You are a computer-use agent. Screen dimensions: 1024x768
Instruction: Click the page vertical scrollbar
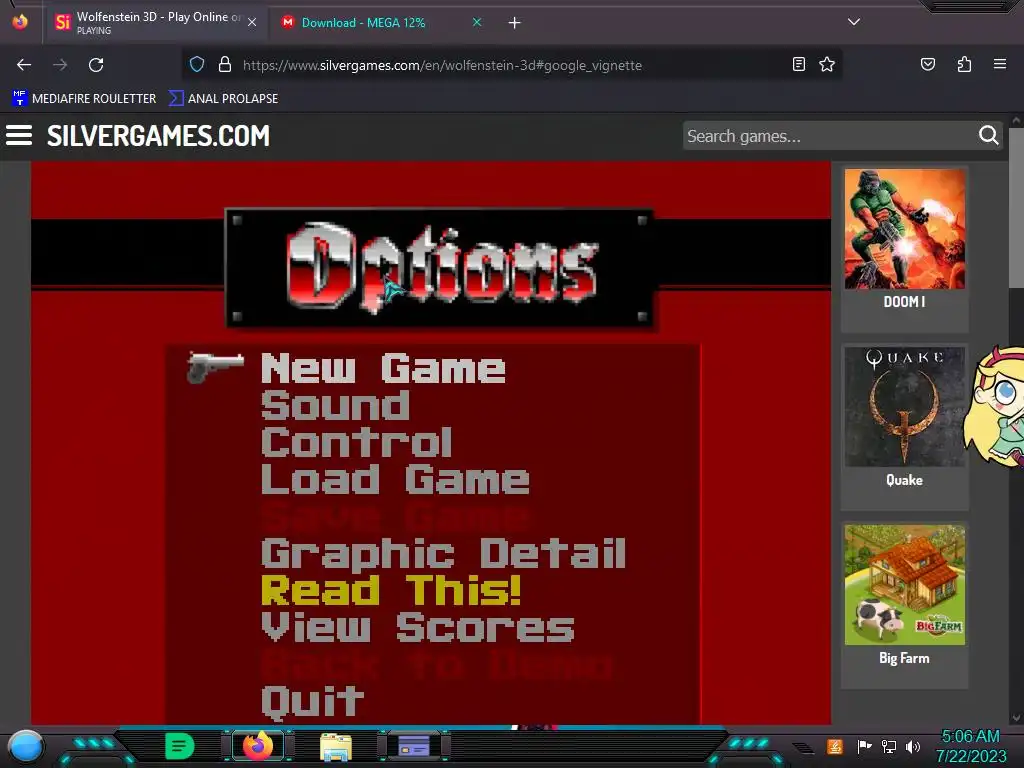1016,209
